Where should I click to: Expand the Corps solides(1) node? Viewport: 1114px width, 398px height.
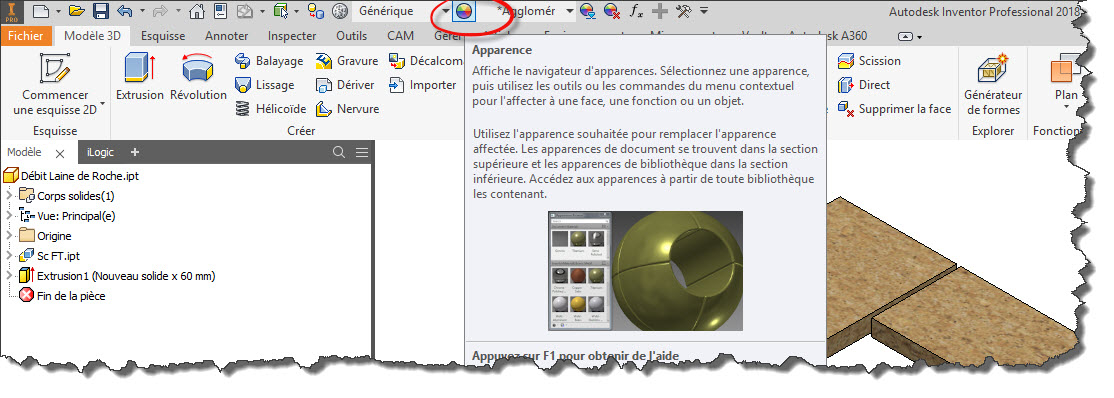pos(9,195)
